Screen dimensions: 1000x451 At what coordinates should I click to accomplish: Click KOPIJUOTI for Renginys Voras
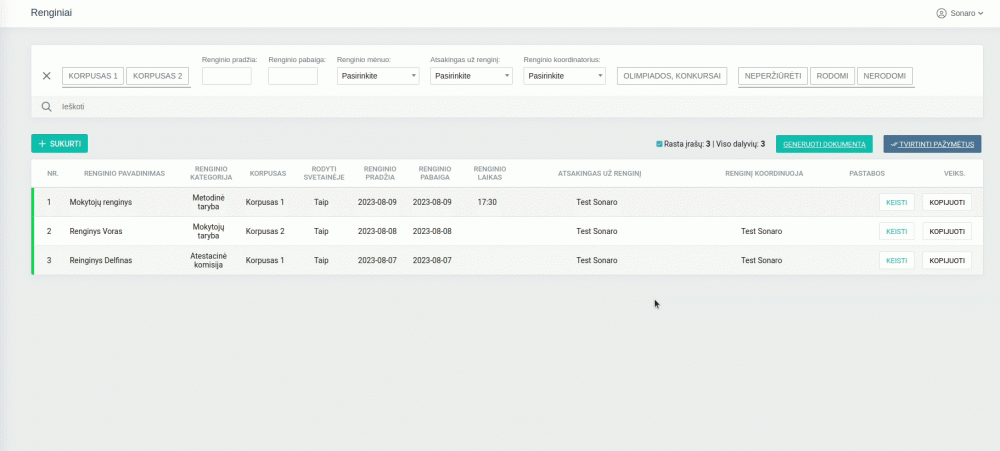click(x=947, y=231)
